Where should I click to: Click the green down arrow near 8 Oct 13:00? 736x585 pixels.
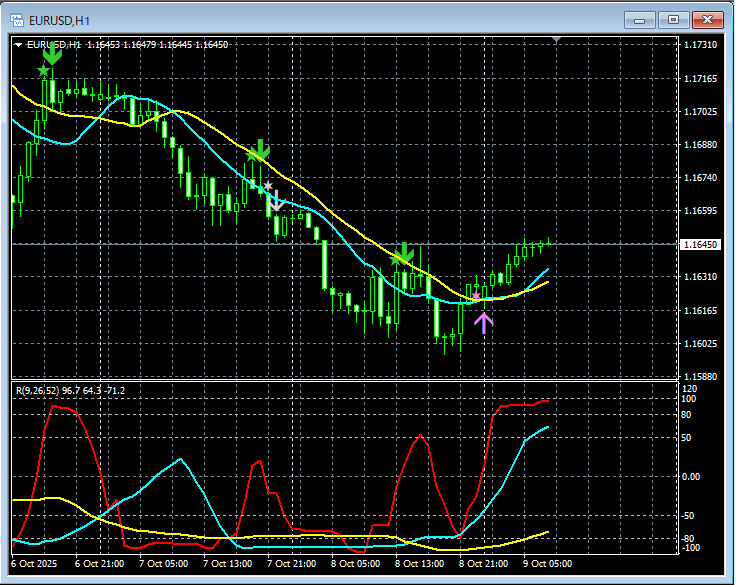[405, 252]
